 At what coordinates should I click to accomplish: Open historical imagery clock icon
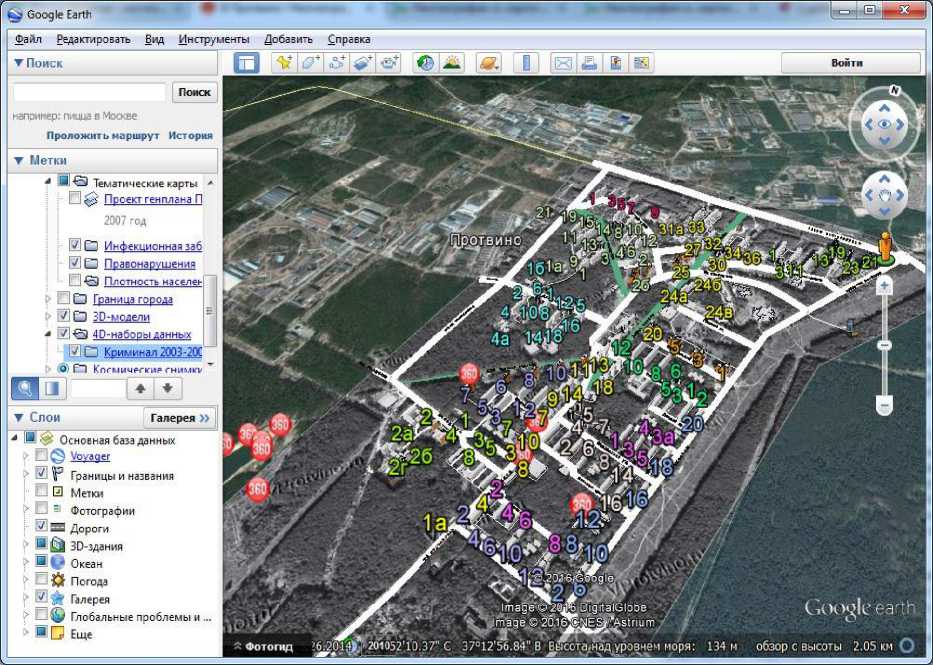[426, 63]
